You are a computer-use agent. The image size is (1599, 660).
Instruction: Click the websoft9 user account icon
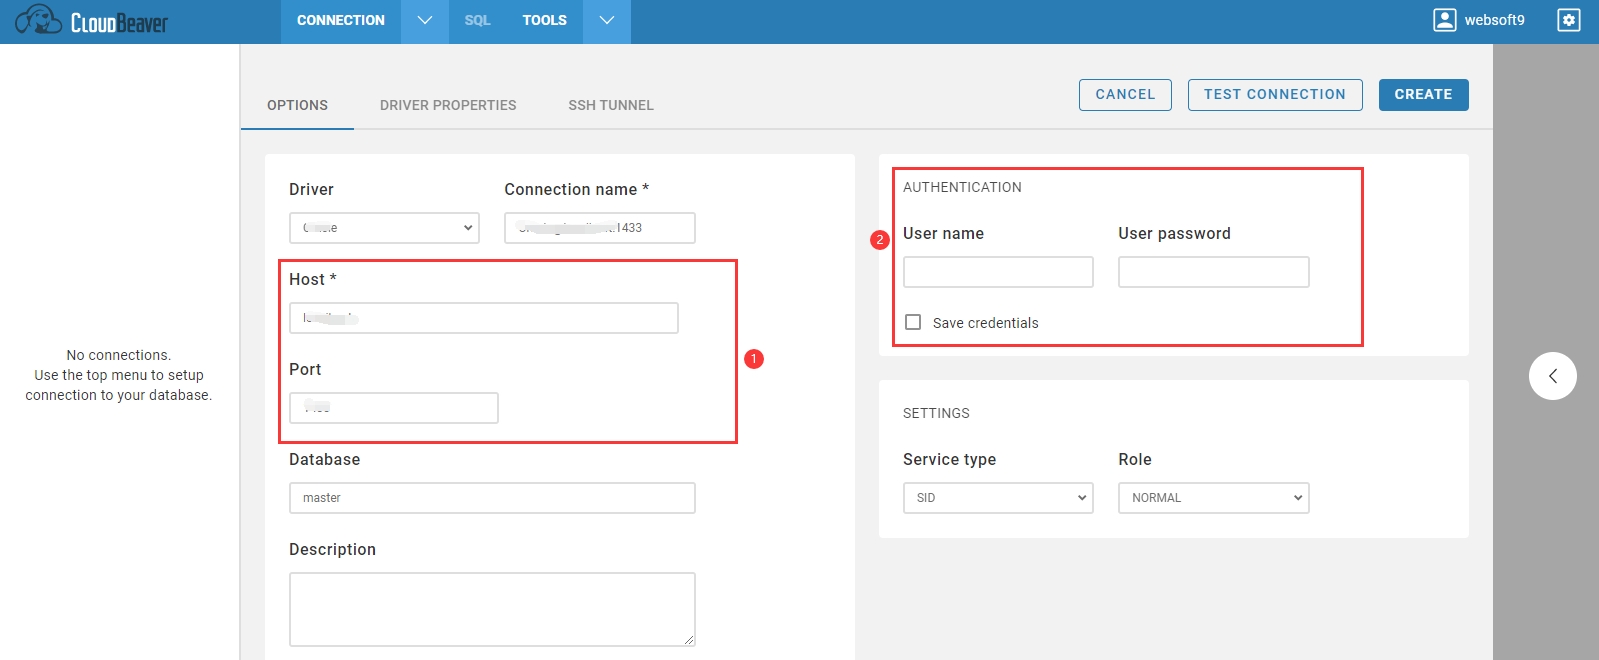pos(1444,20)
